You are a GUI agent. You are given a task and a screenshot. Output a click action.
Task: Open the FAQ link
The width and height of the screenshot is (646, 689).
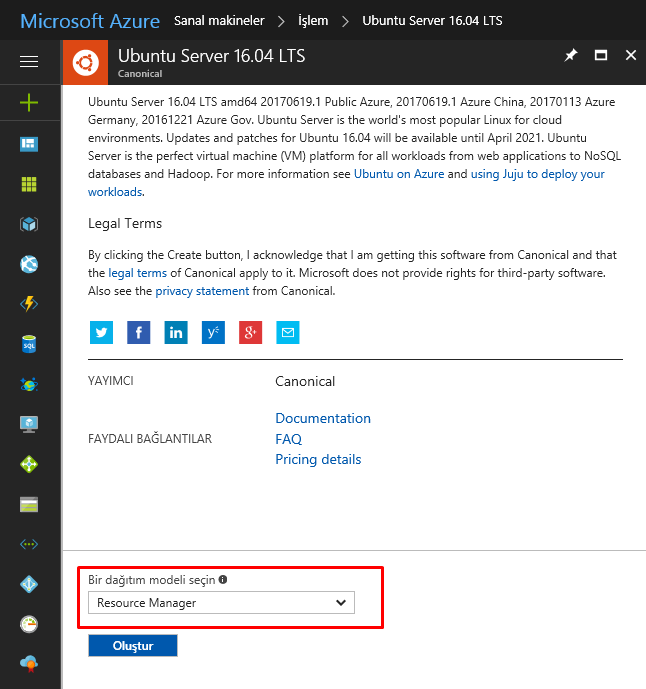(288, 439)
